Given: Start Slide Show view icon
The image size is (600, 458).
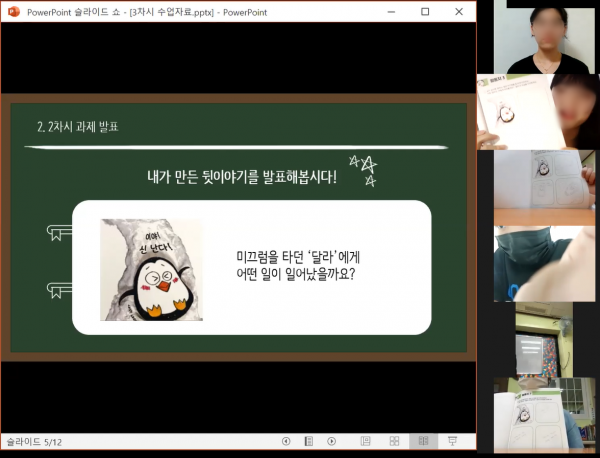Looking at the screenshot, I should pos(452,441).
